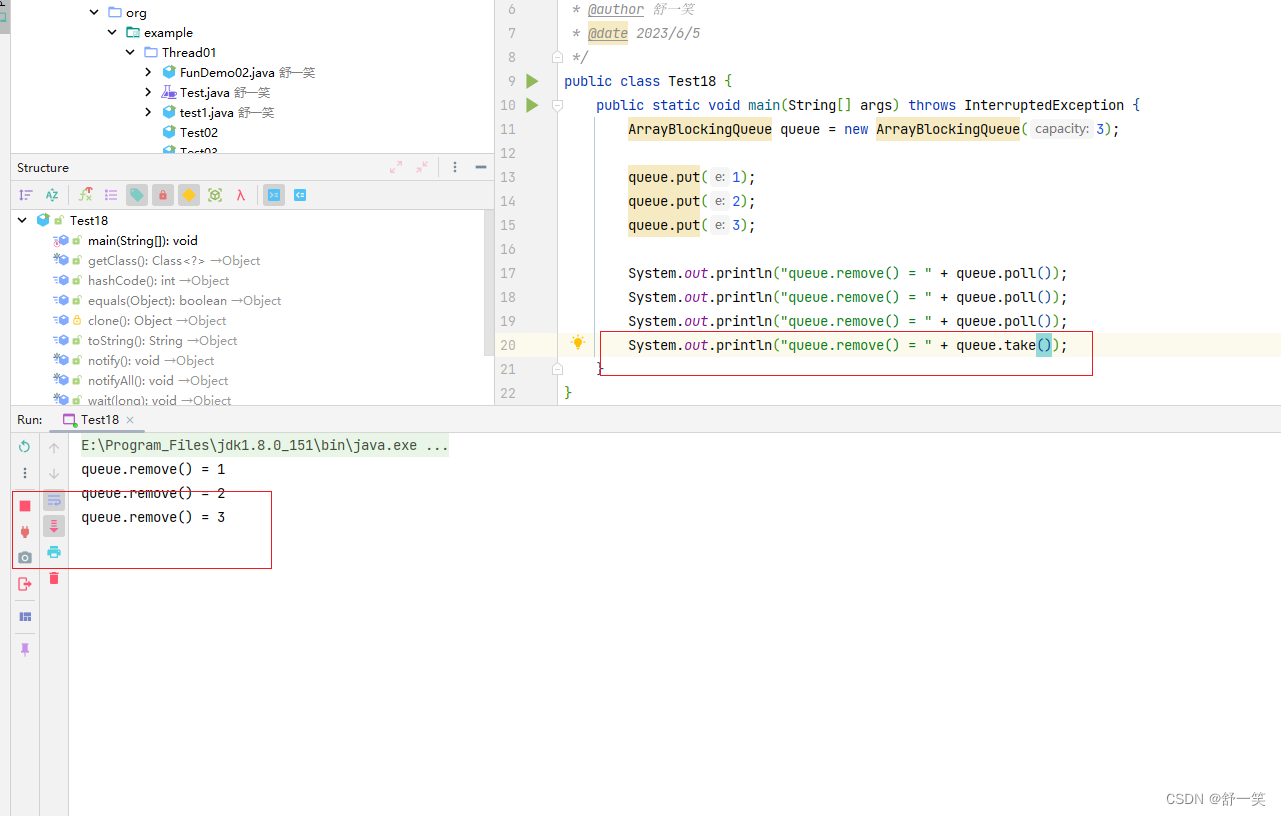Click the attach debugger plug icon
The width and height of the screenshot is (1281, 816).
pyautogui.click(x=25, y=532)
